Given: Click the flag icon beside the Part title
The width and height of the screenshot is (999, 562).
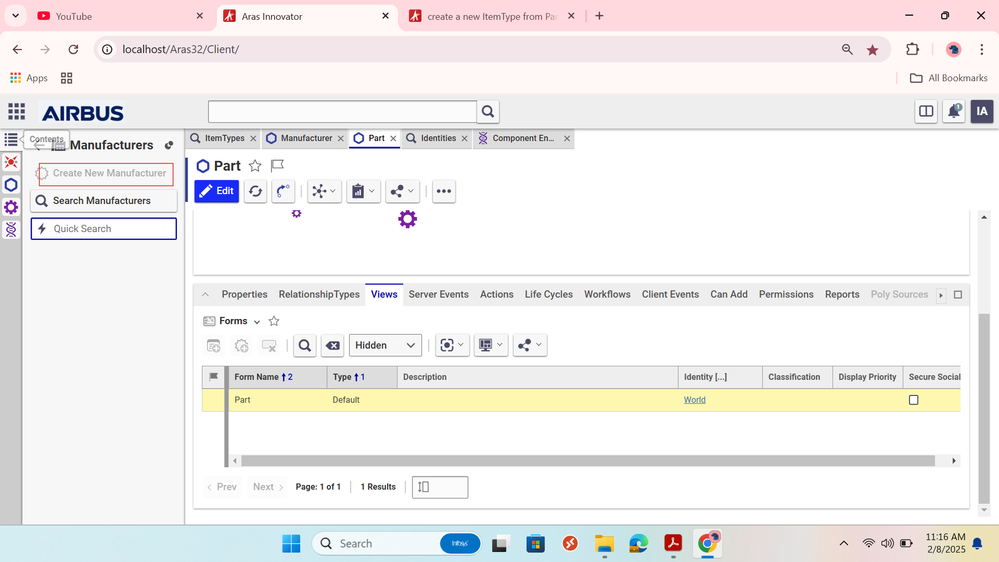Looking at the screenshot, I should tap(278, 166).
